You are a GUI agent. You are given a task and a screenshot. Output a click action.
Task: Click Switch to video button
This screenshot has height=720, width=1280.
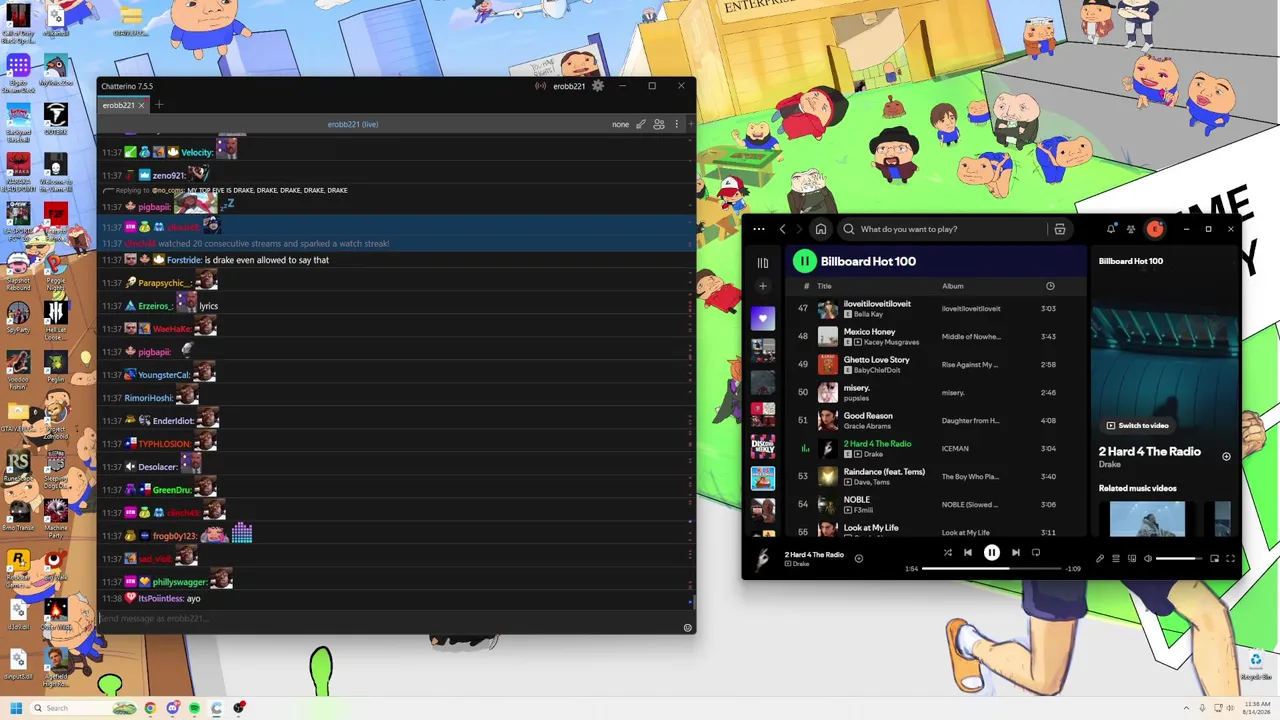(x=1137, y=425)
